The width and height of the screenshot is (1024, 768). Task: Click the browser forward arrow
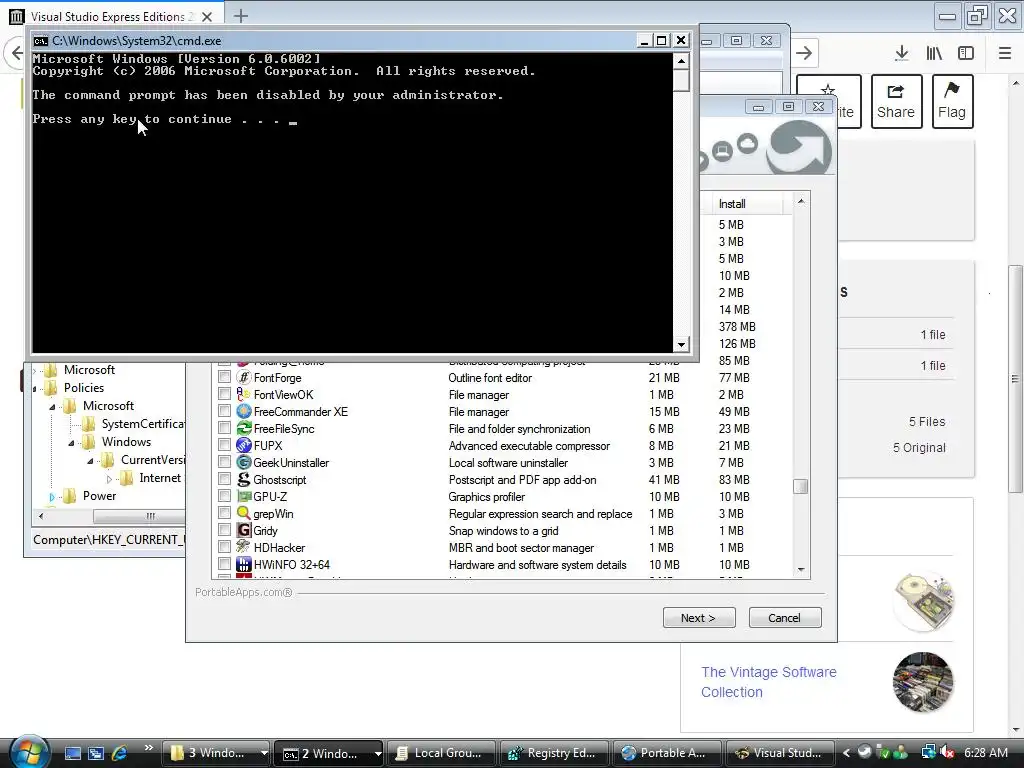pyautogui.click(x=804, y=53)
